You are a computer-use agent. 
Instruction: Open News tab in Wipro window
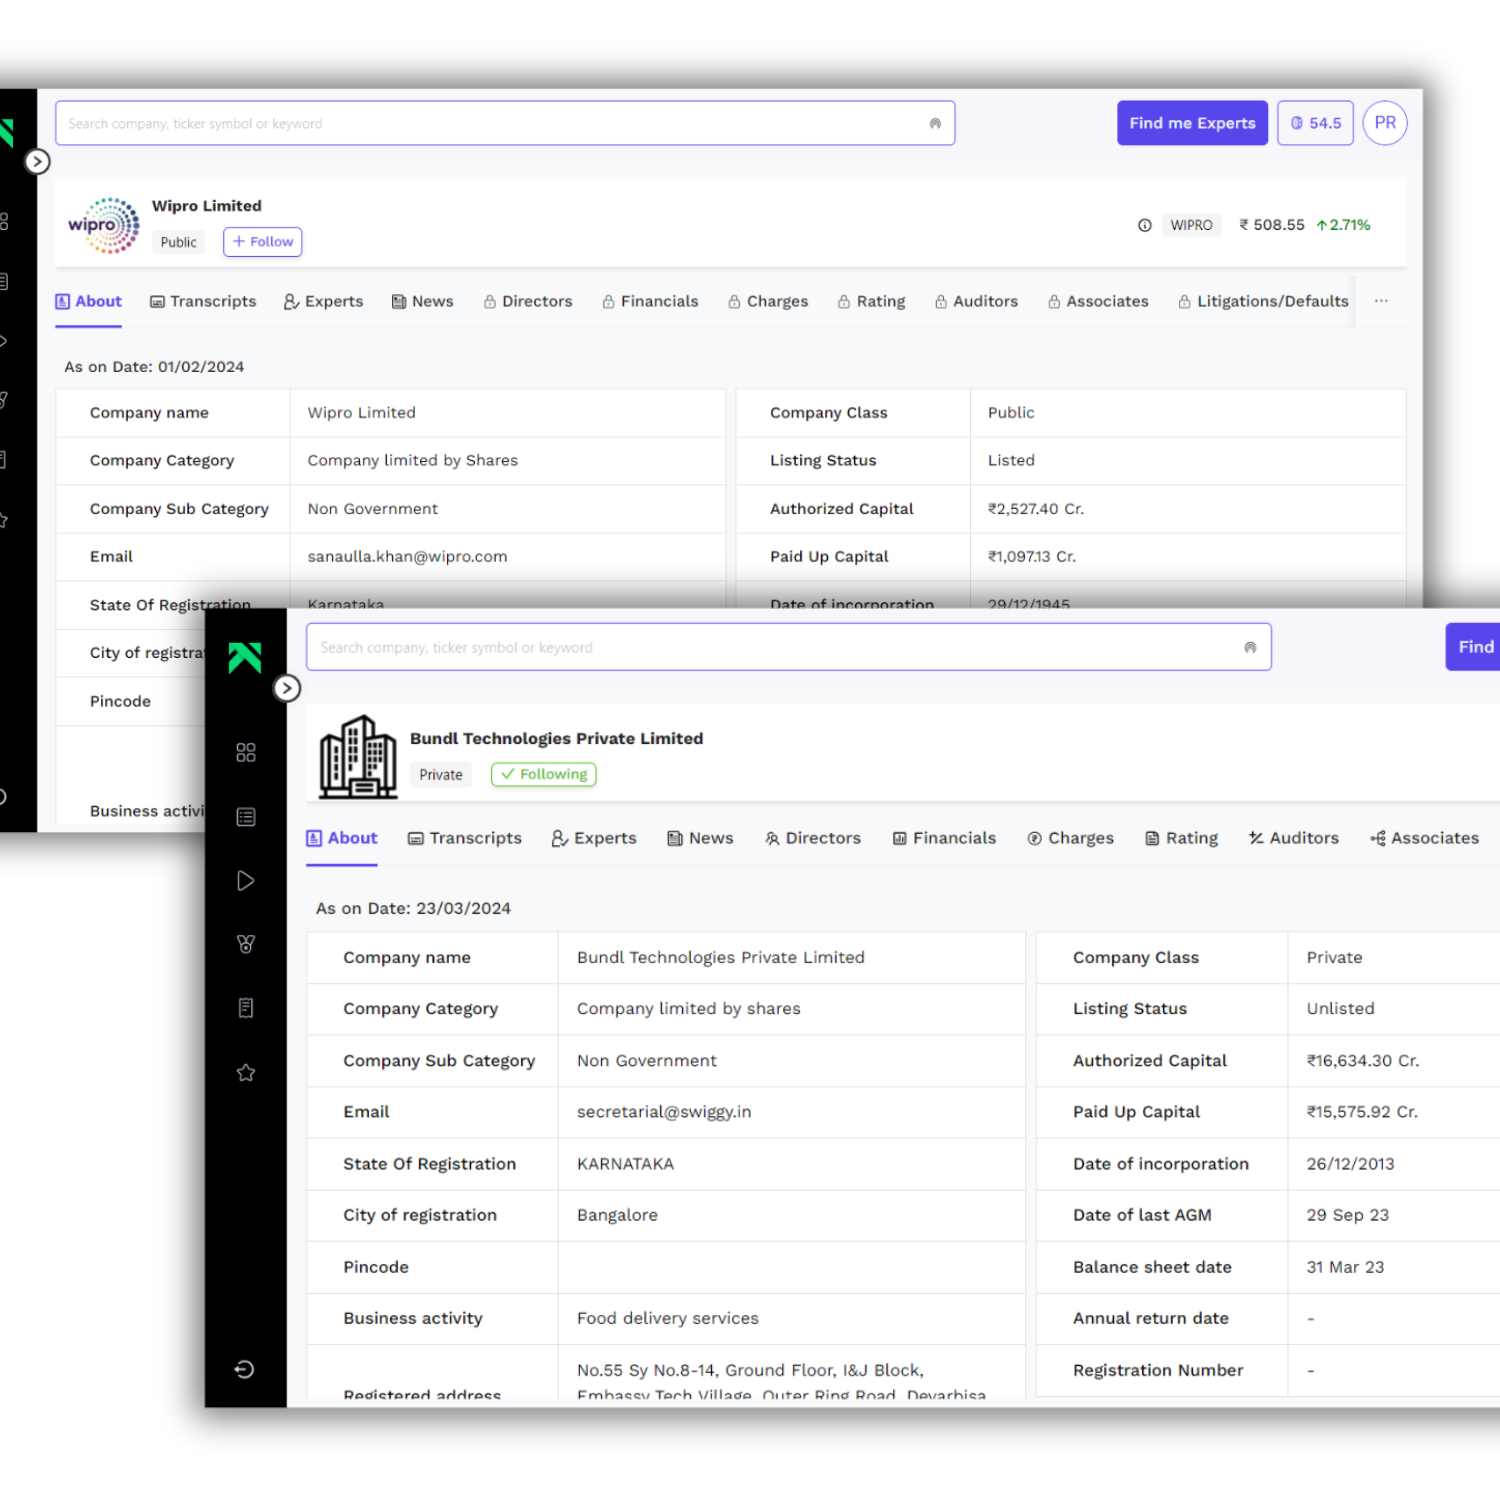[422, 301]
